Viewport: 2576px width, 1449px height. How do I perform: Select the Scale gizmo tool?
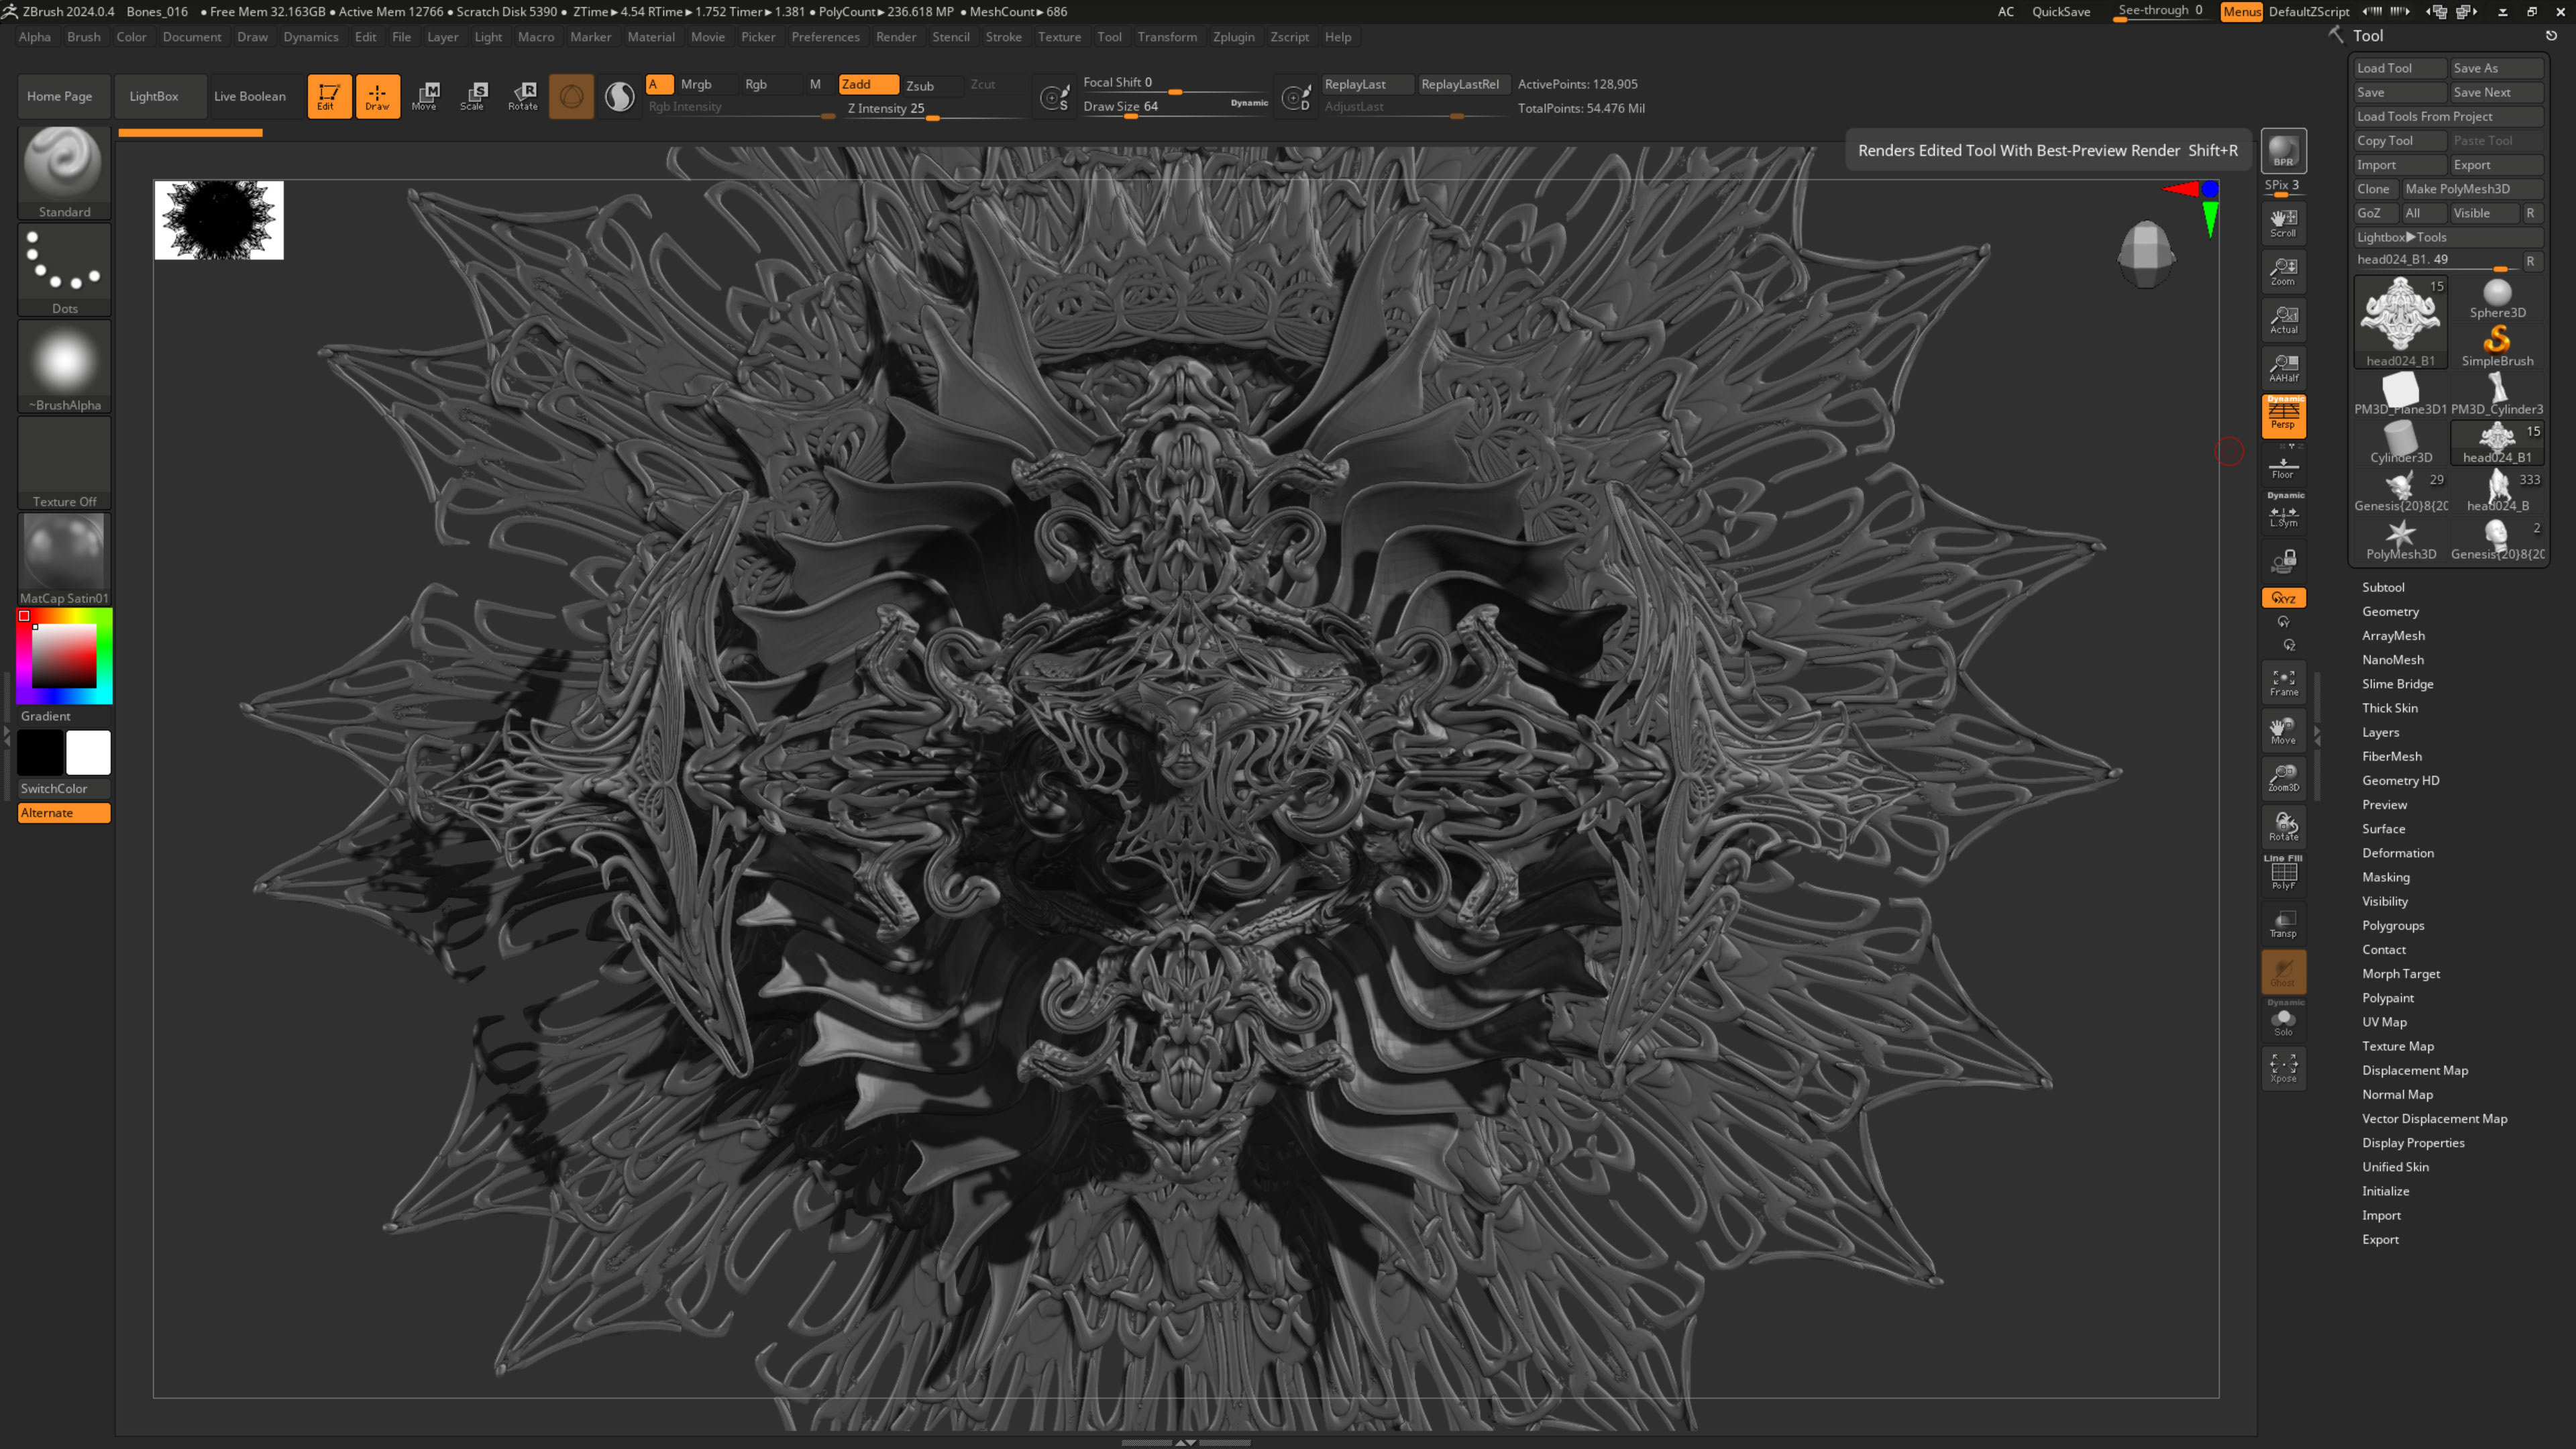(473, 96)
